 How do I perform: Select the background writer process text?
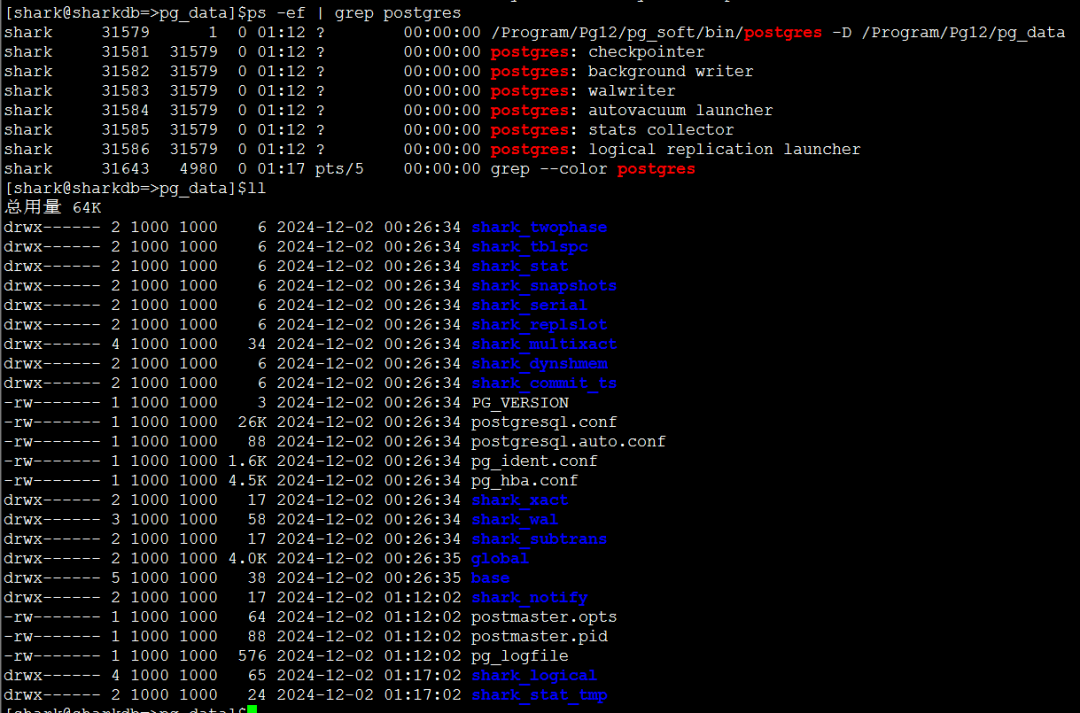point(670,71)
